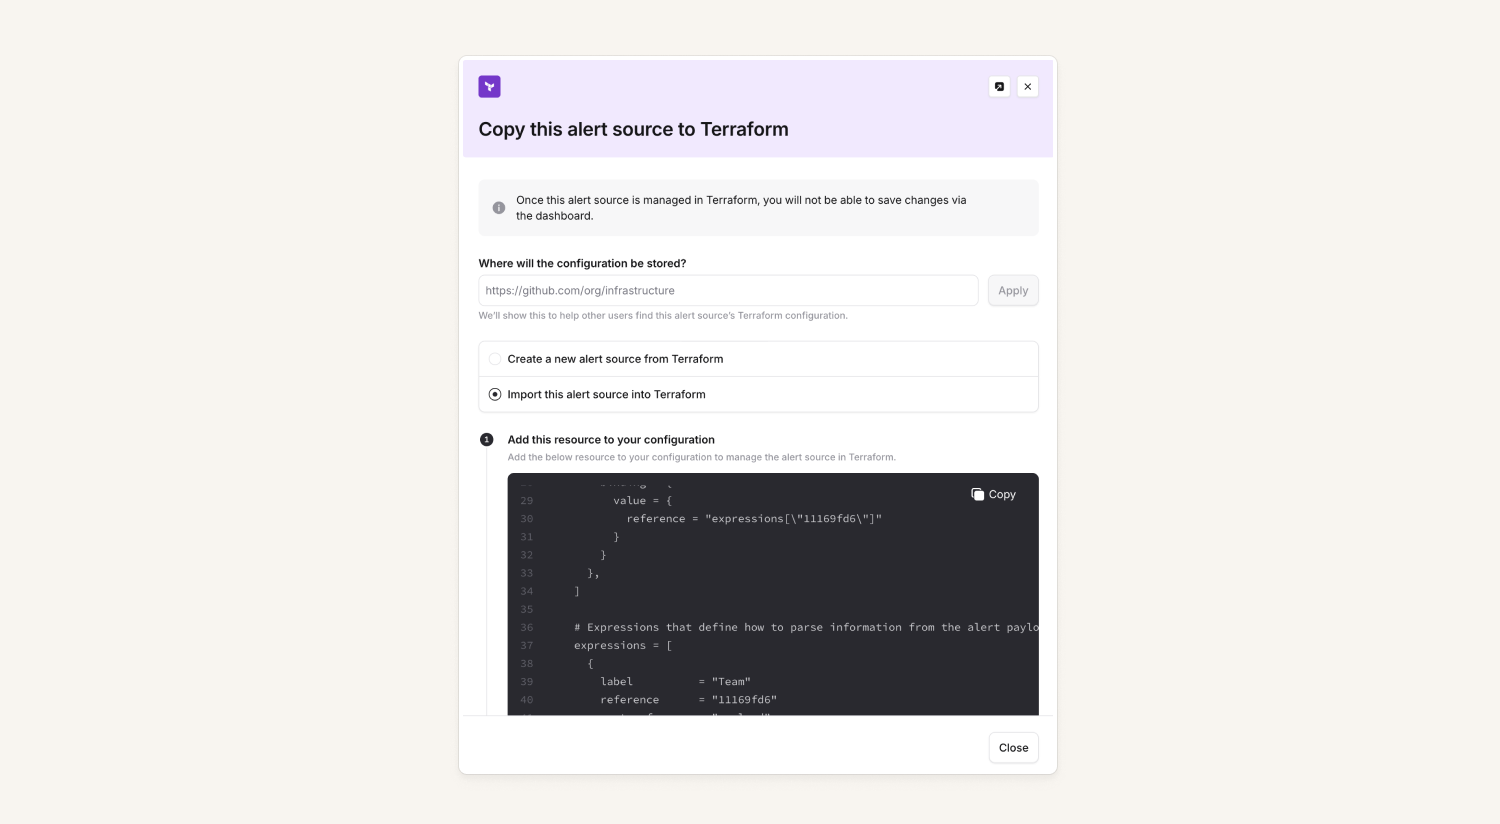Click the Expressions comment on line 36
The height and width of the screenshot is (824, 1500).
tap(806, 628)
